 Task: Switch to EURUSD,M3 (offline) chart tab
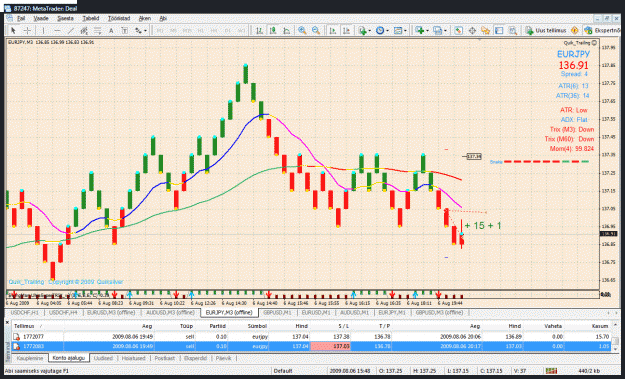111,312
